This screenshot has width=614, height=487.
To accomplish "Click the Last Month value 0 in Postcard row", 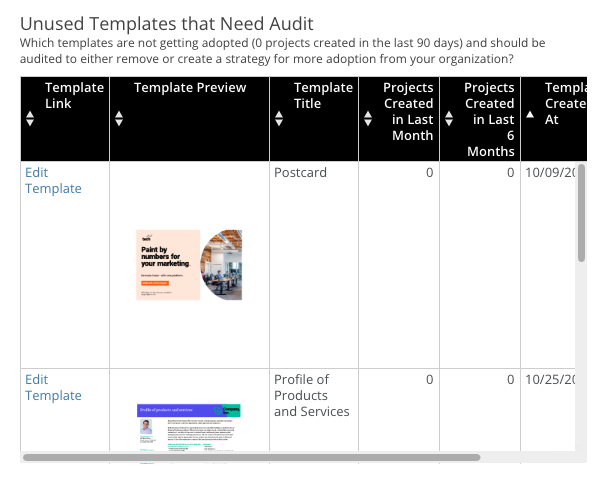I will point(429,173).
